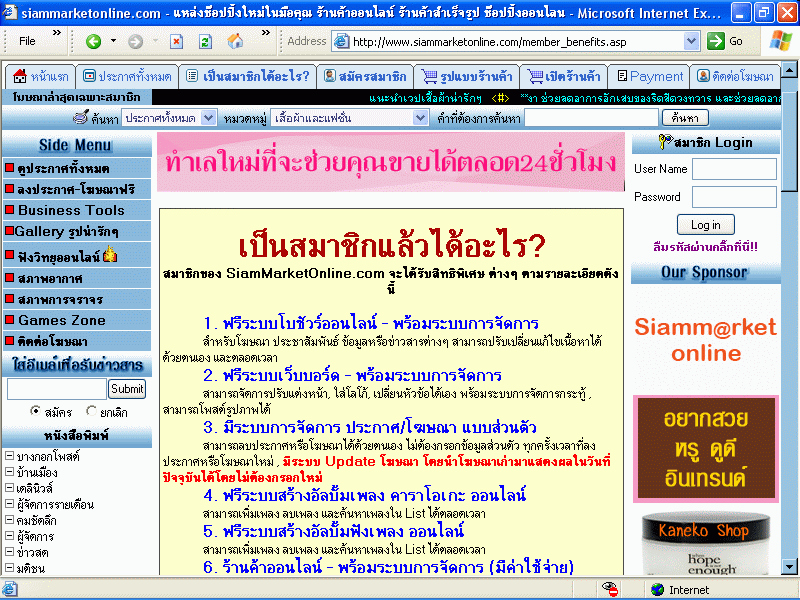Select the สมัคร subscribe radio button
This screenshot has width=800, height=600.
(x=36, y=411)
